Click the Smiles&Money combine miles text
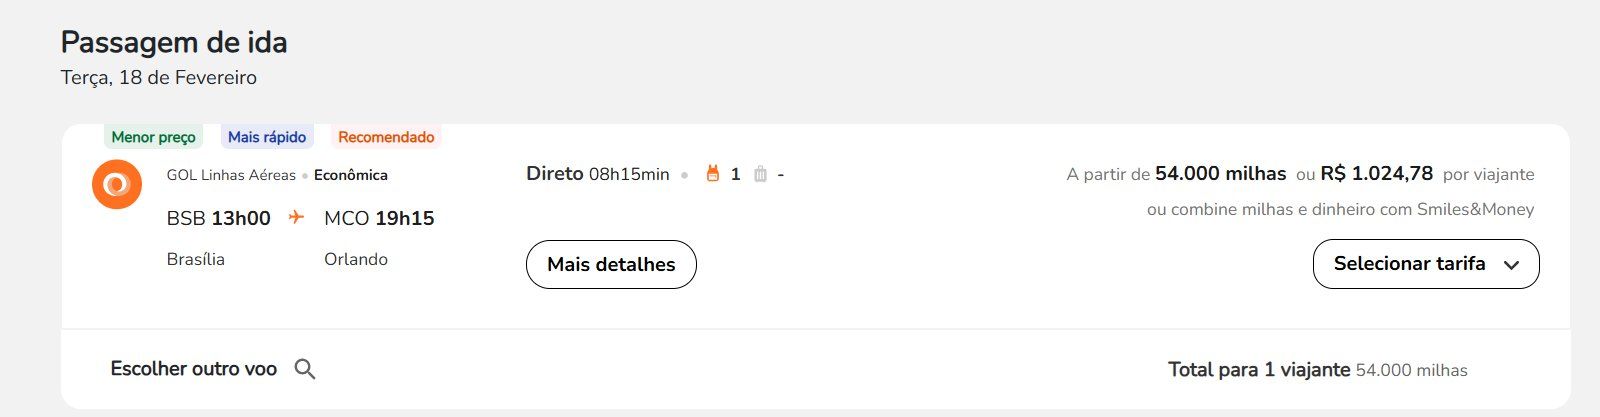Screen dimensions: 1600x417 (x=1340, y=210)
